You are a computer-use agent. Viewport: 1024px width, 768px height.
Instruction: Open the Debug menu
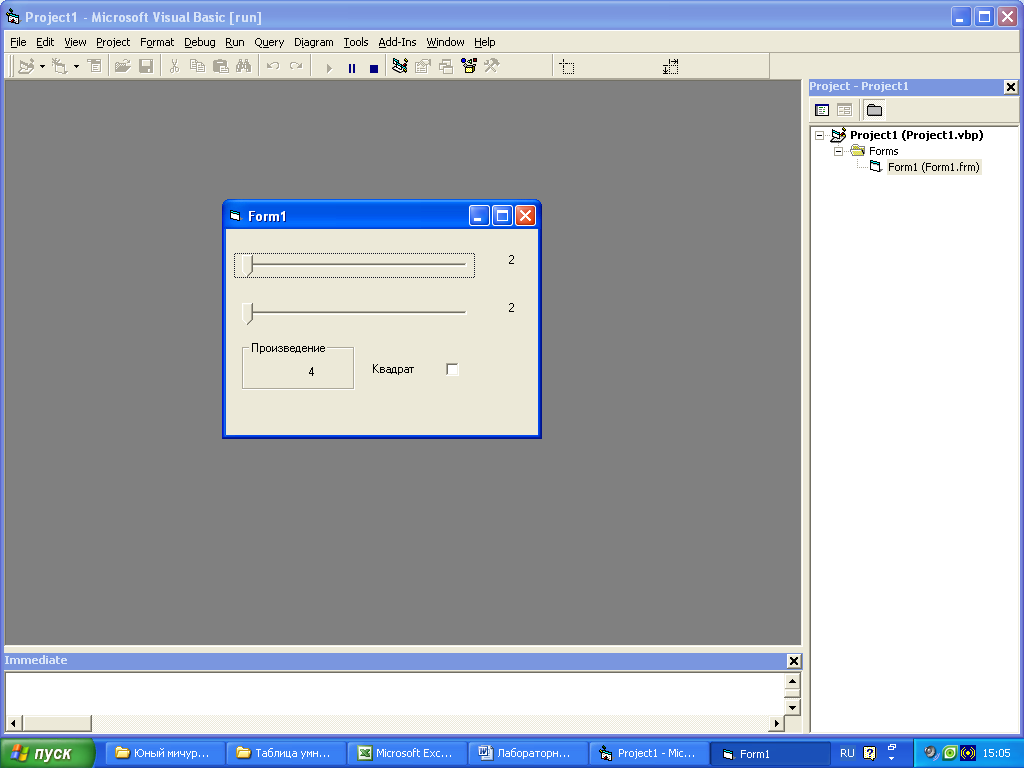click(x=199, y=42)
